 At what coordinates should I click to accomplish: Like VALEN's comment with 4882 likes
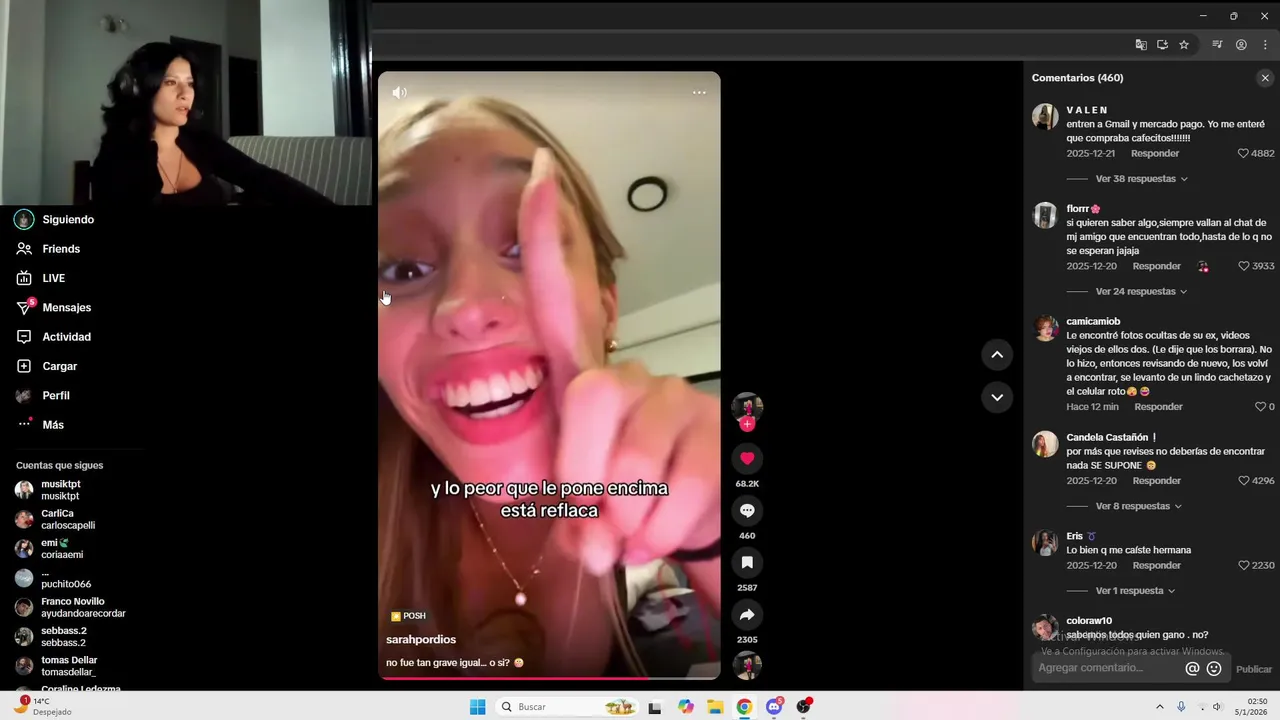click(1243, 153)
